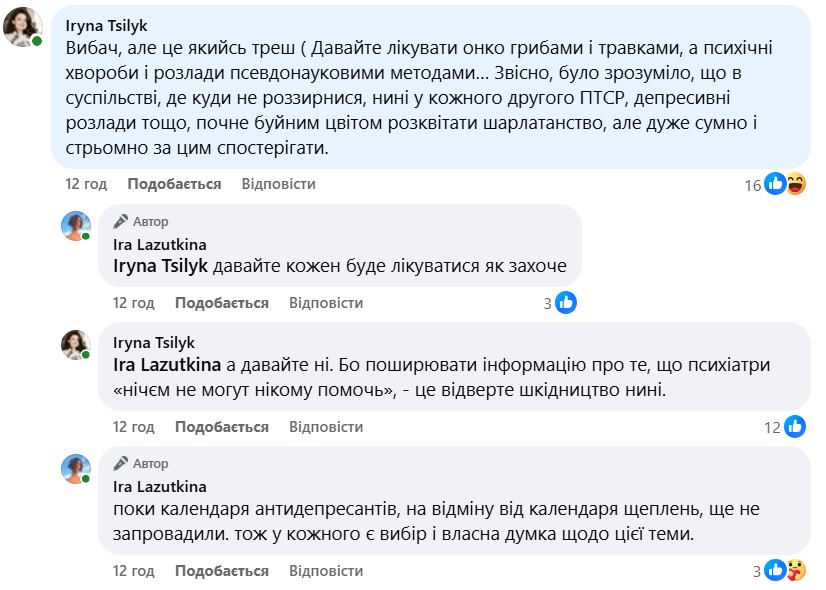This screenshot has width=826, height=590.
Task: Click the pencil Author badge icon on last comment
Action: [x=121, y=464]
